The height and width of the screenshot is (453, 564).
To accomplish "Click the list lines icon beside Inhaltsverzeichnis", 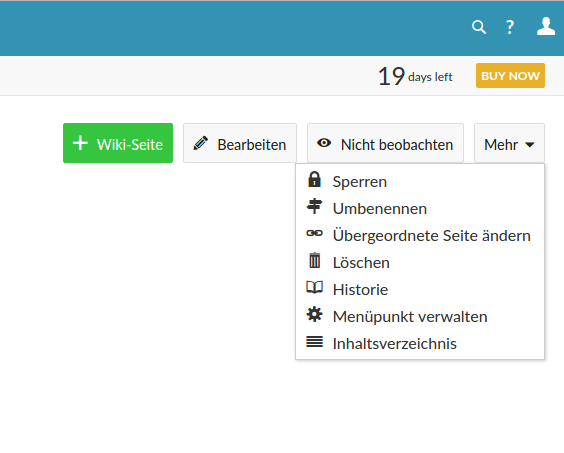I will [314, 341].
